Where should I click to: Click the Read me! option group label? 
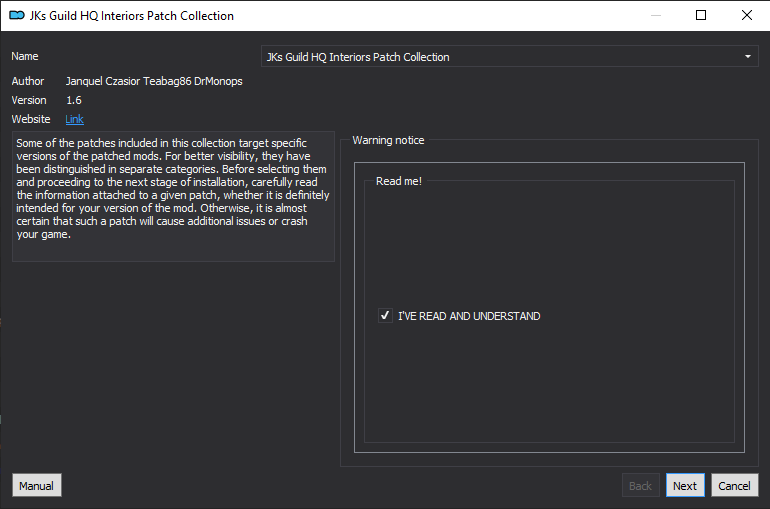click(x=399, y=181)
